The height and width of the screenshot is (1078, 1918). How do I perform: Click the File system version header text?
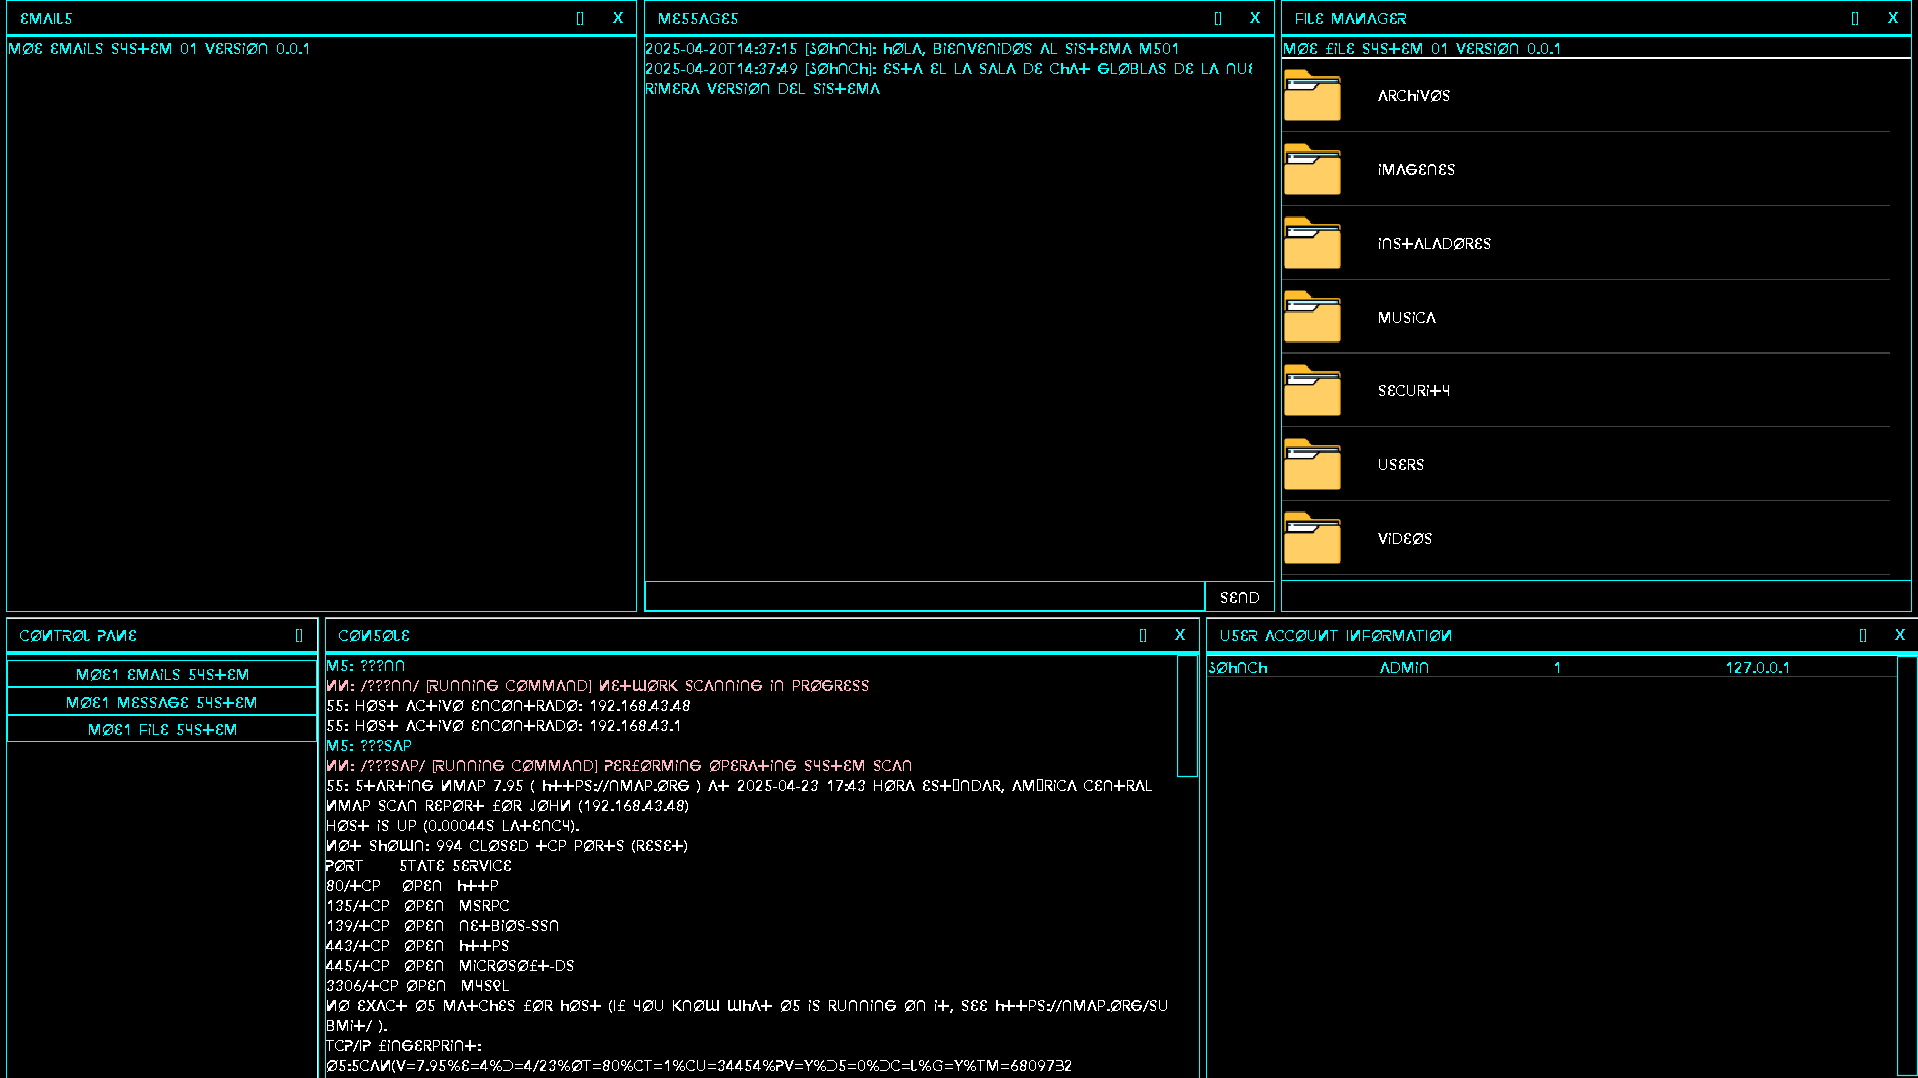(1421, 48)
